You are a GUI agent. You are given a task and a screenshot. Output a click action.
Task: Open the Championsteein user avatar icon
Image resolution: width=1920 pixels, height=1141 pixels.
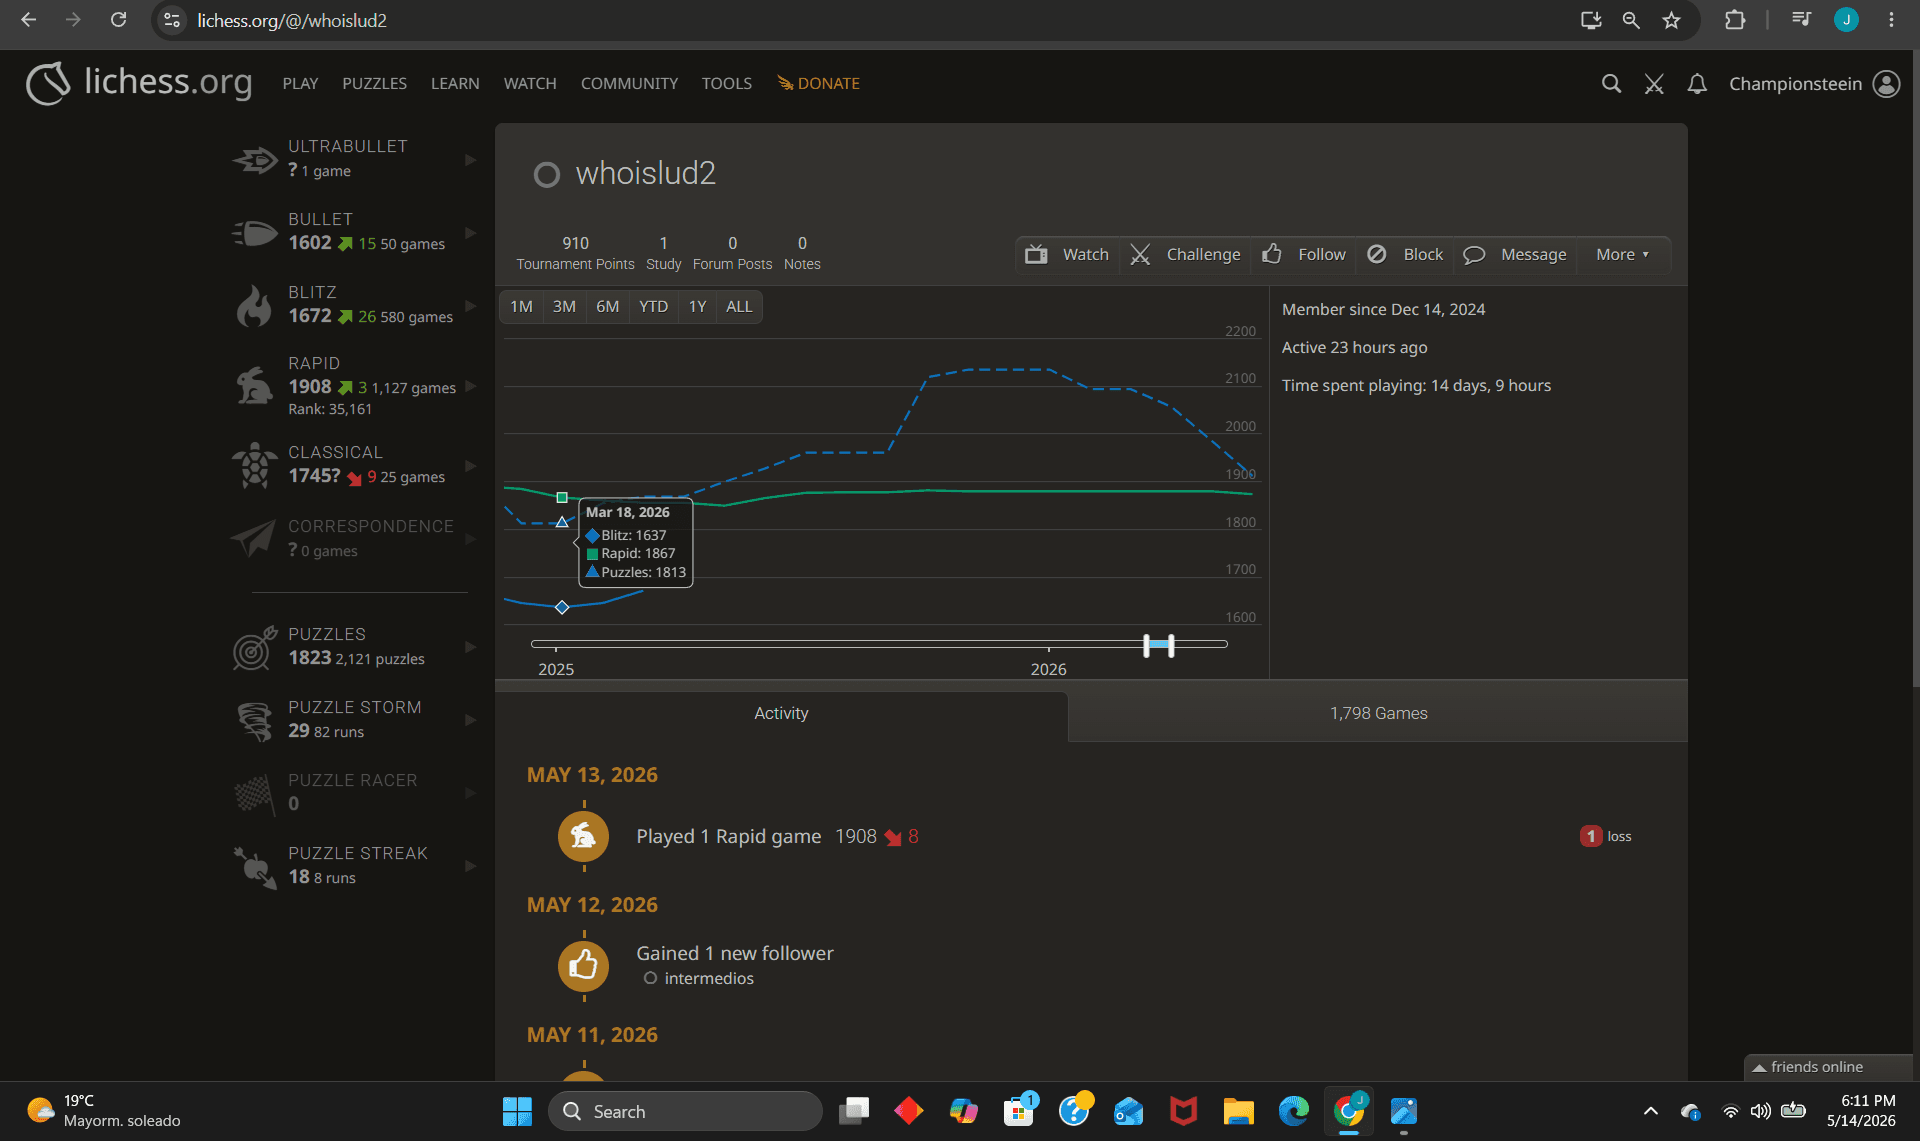click(x=1886, y=84)
